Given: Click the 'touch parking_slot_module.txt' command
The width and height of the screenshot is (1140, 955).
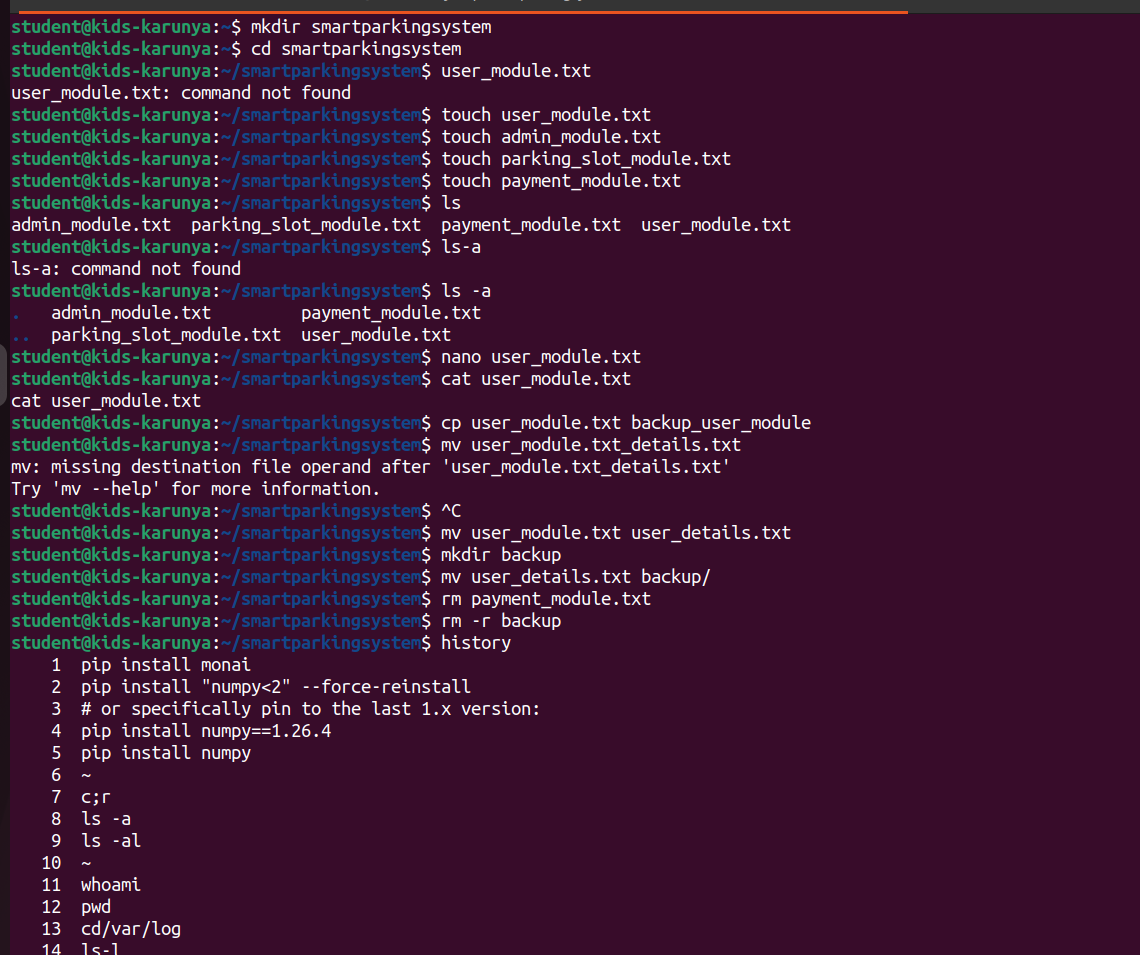Looking at the screenshot, I should click(x=586, y=158).
